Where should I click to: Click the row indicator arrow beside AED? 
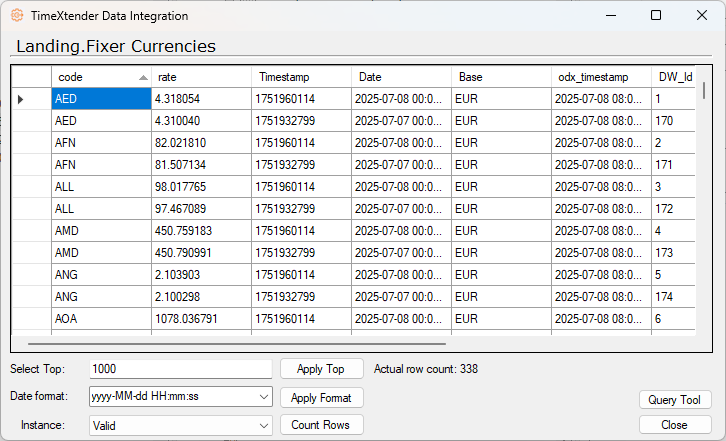(x=20, y=99)
